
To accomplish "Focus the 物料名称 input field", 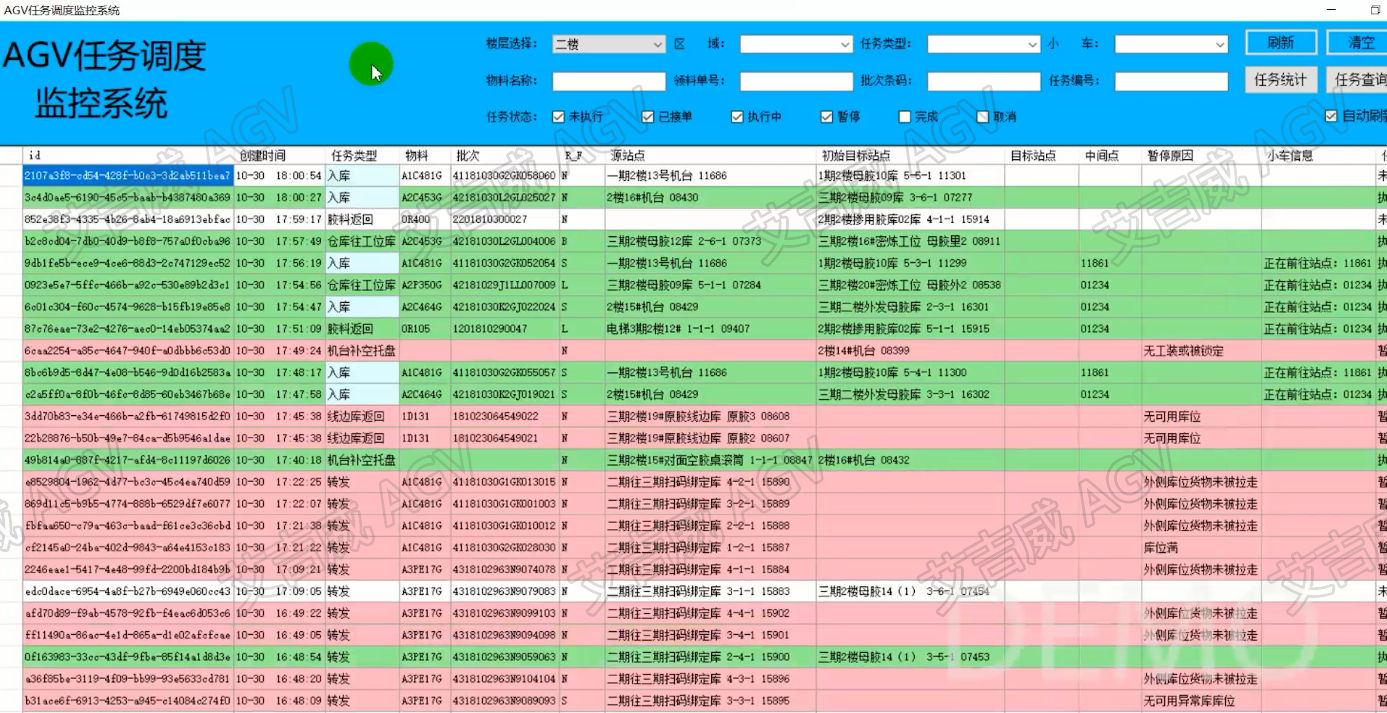I will tap(608, 81).
